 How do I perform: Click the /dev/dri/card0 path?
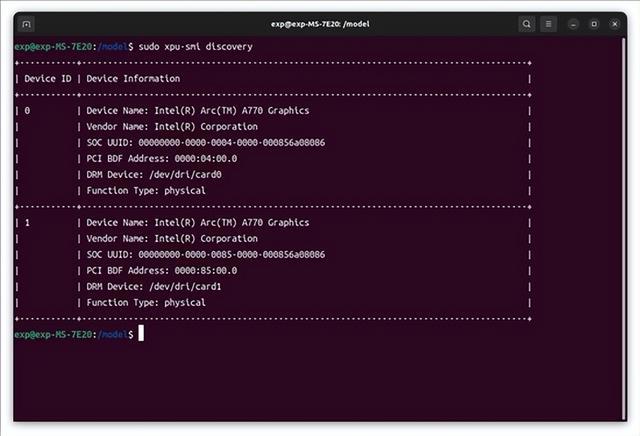point(185,175)
